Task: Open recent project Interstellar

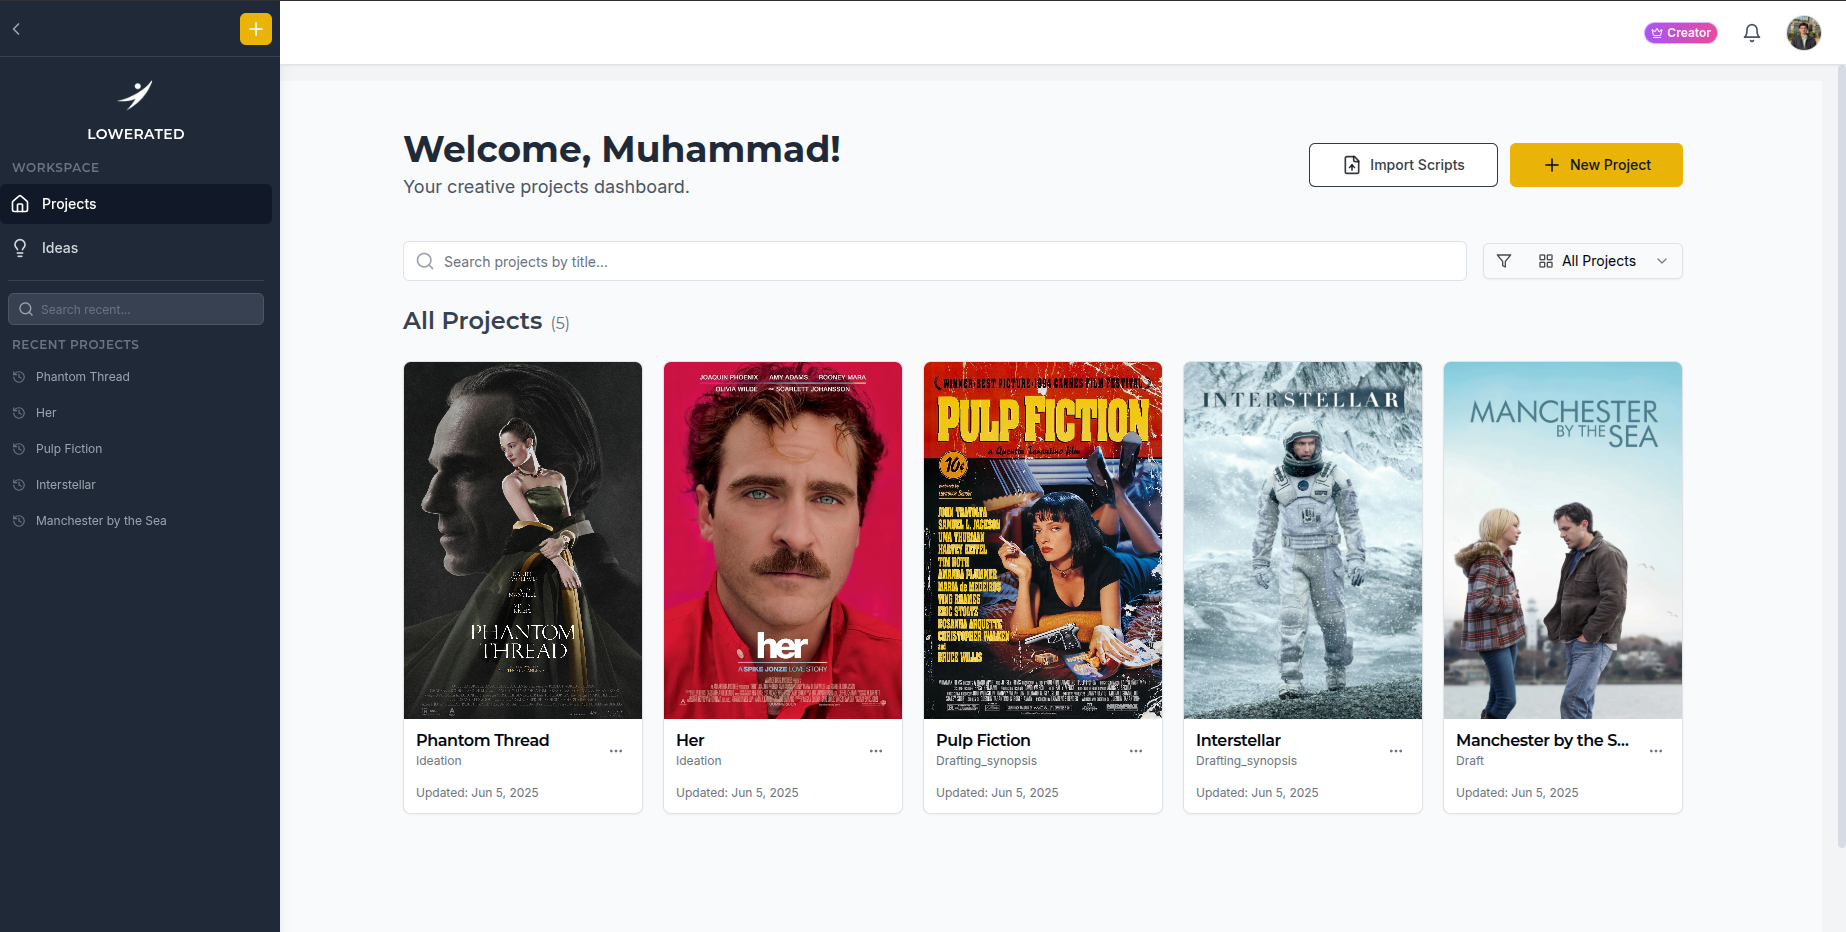Action: coord(66,485)
